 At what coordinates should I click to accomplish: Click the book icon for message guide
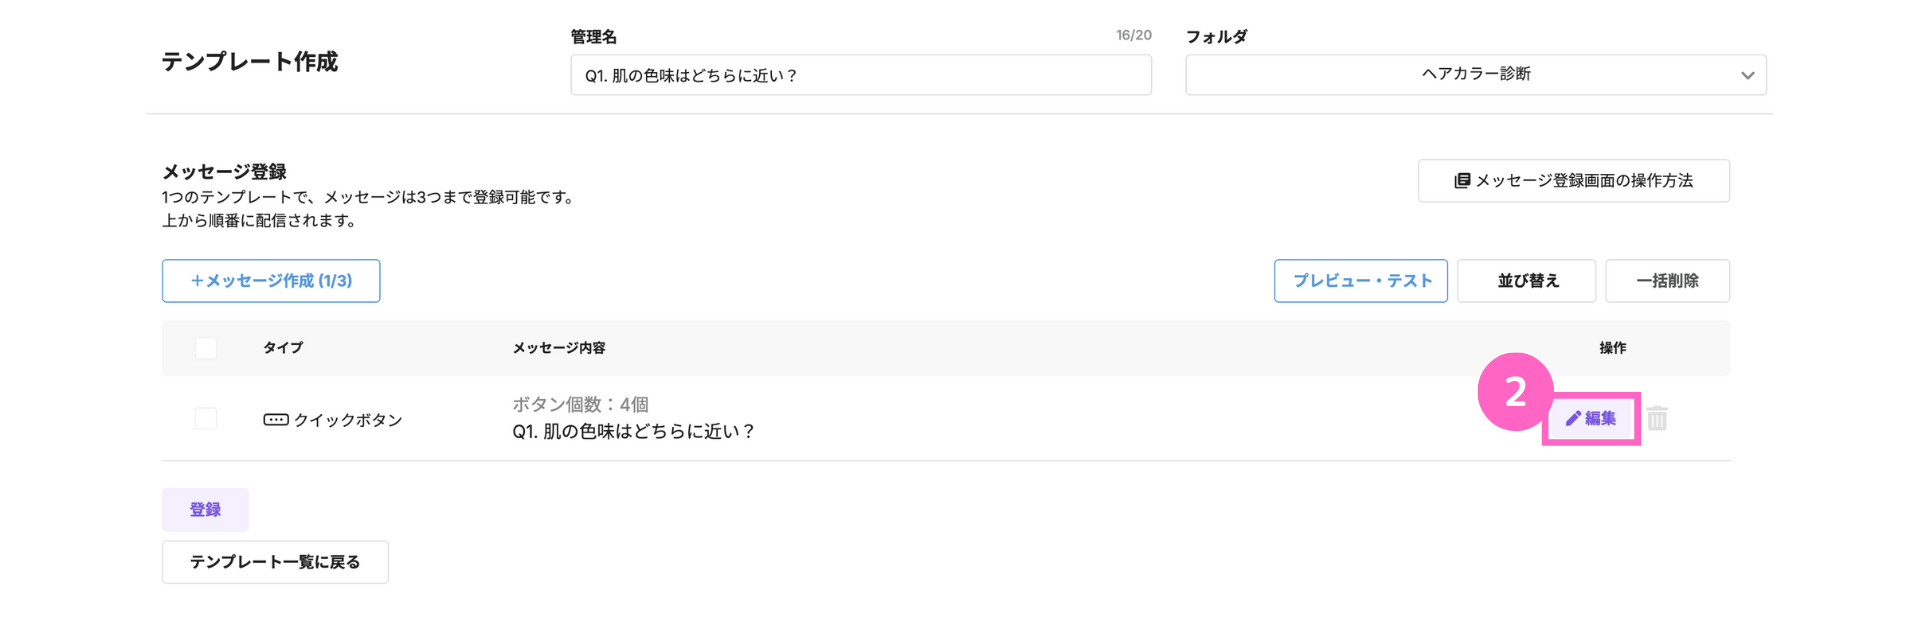1462,181
